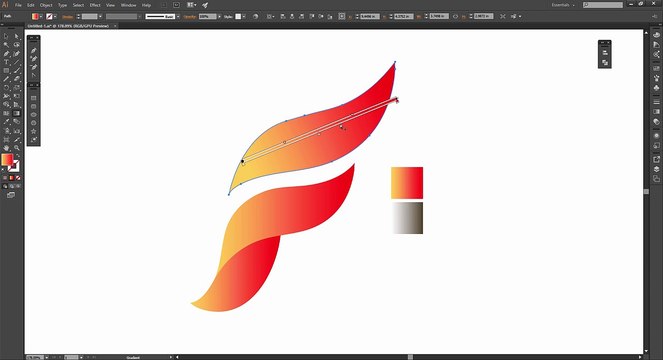This screenshot has width=663, height=360.
Task: Open the Effect menu
Action: click(95, 5)
